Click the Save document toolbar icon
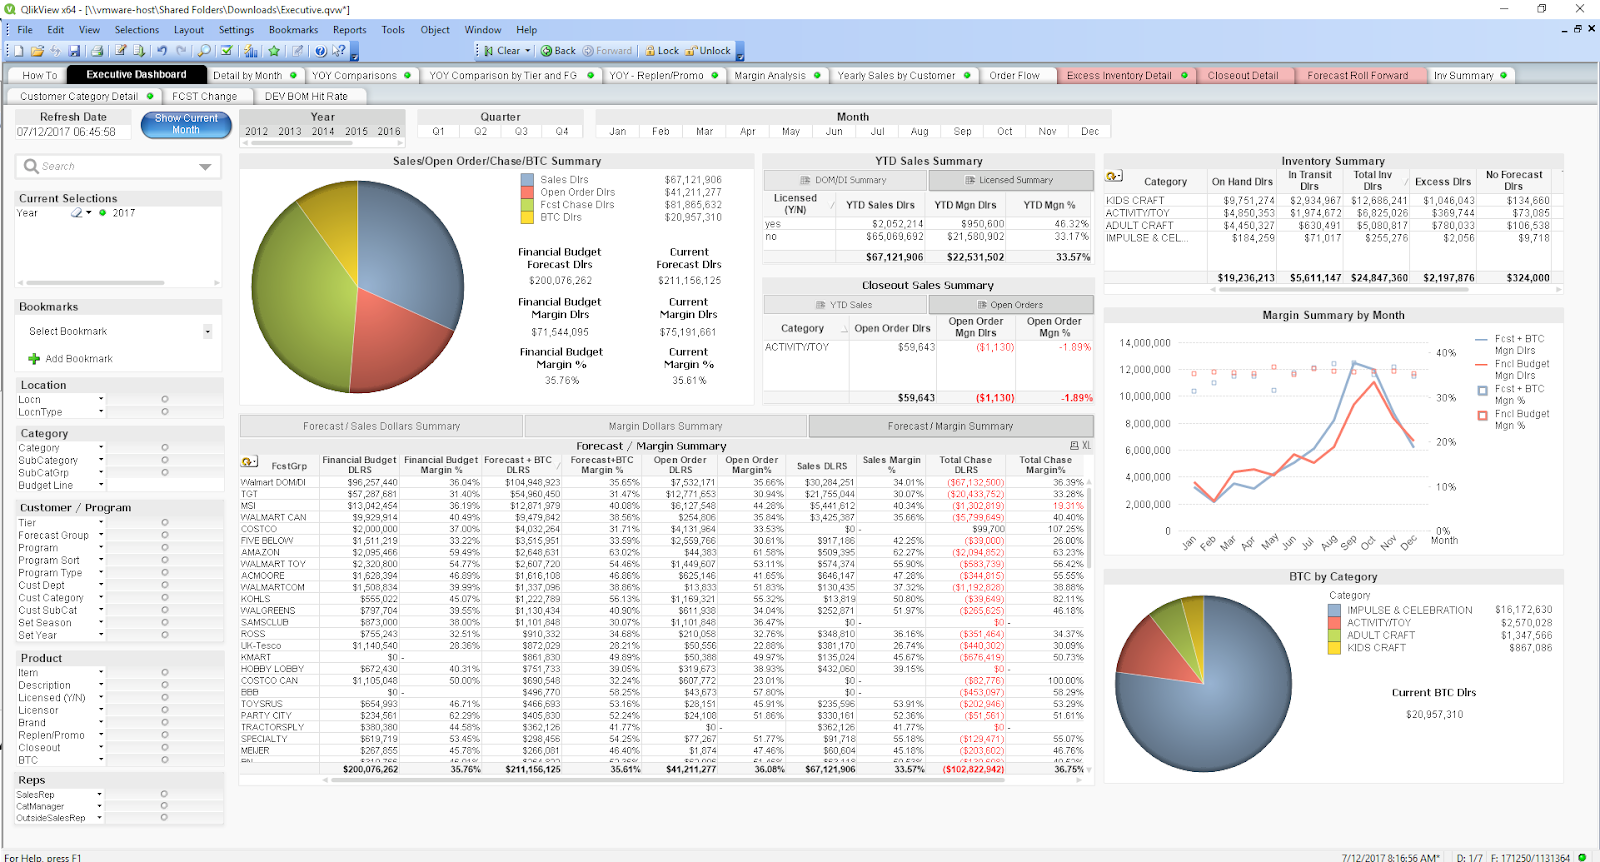 (x=74, y=50)
